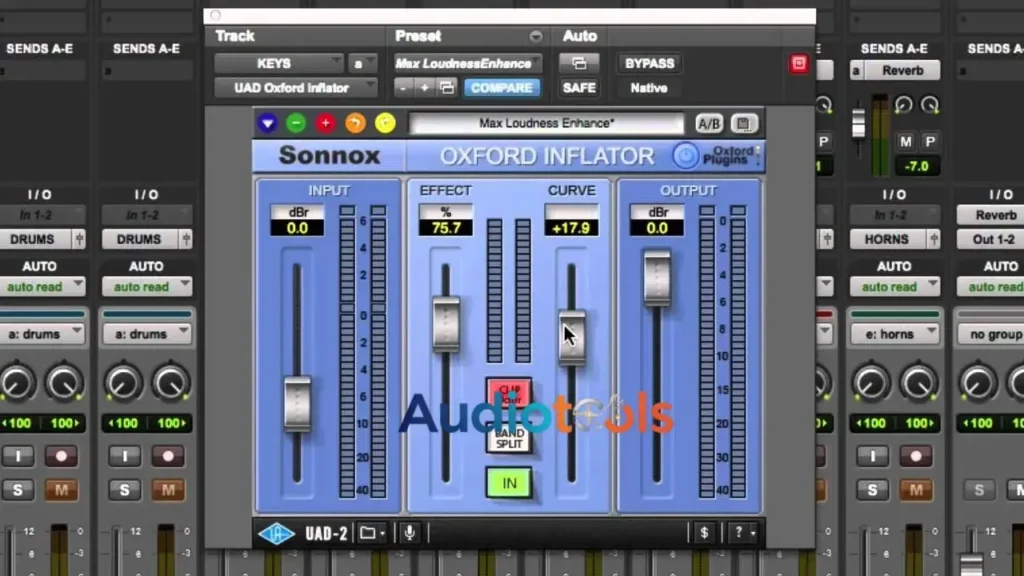Screen dimensions: 1024x576
Task: Select previous preset with the minus button
Action: [403, 88]
